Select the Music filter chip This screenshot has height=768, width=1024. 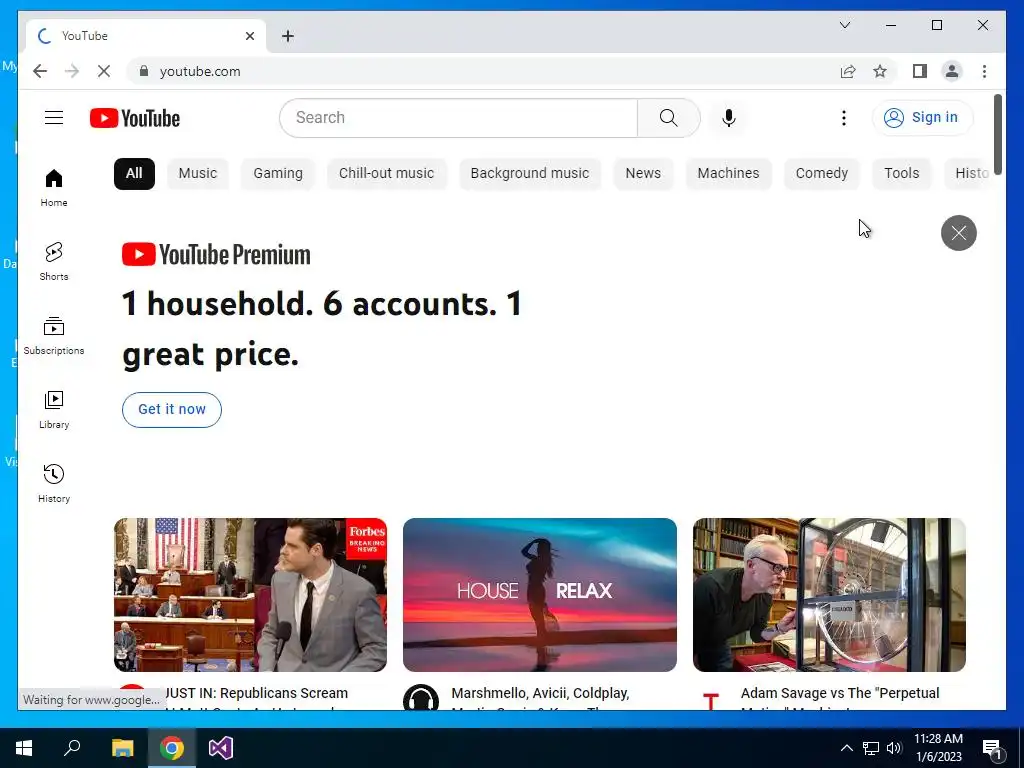click(x=198, y=174)
